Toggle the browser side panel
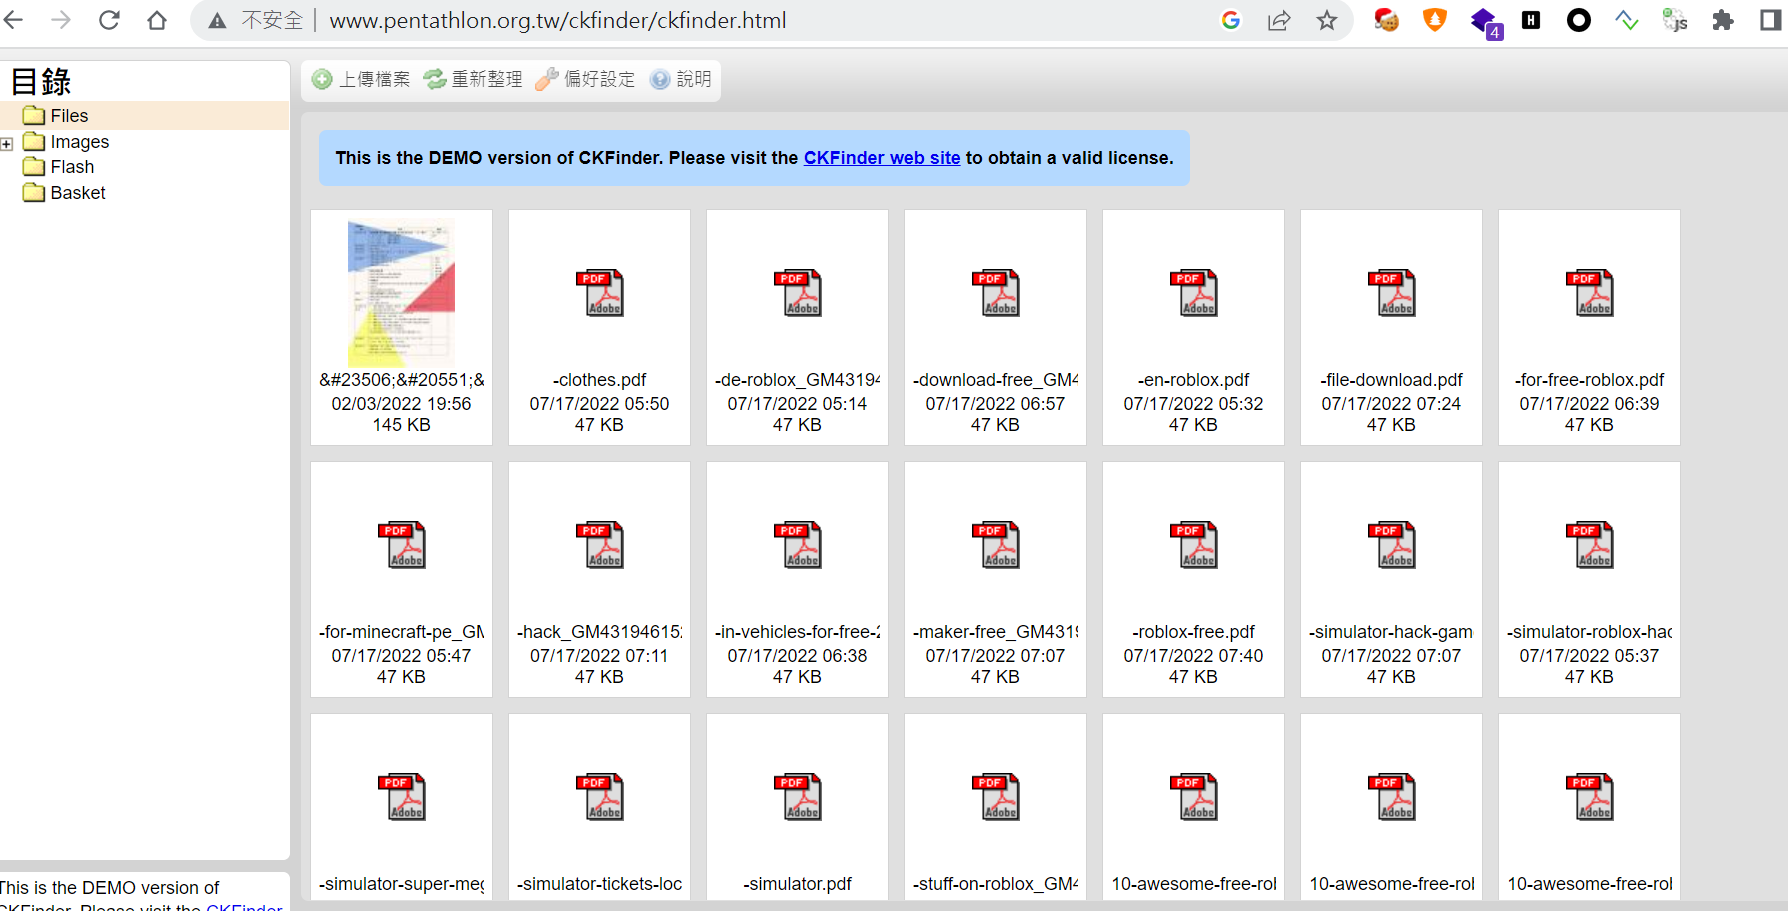 (1771, 20)
